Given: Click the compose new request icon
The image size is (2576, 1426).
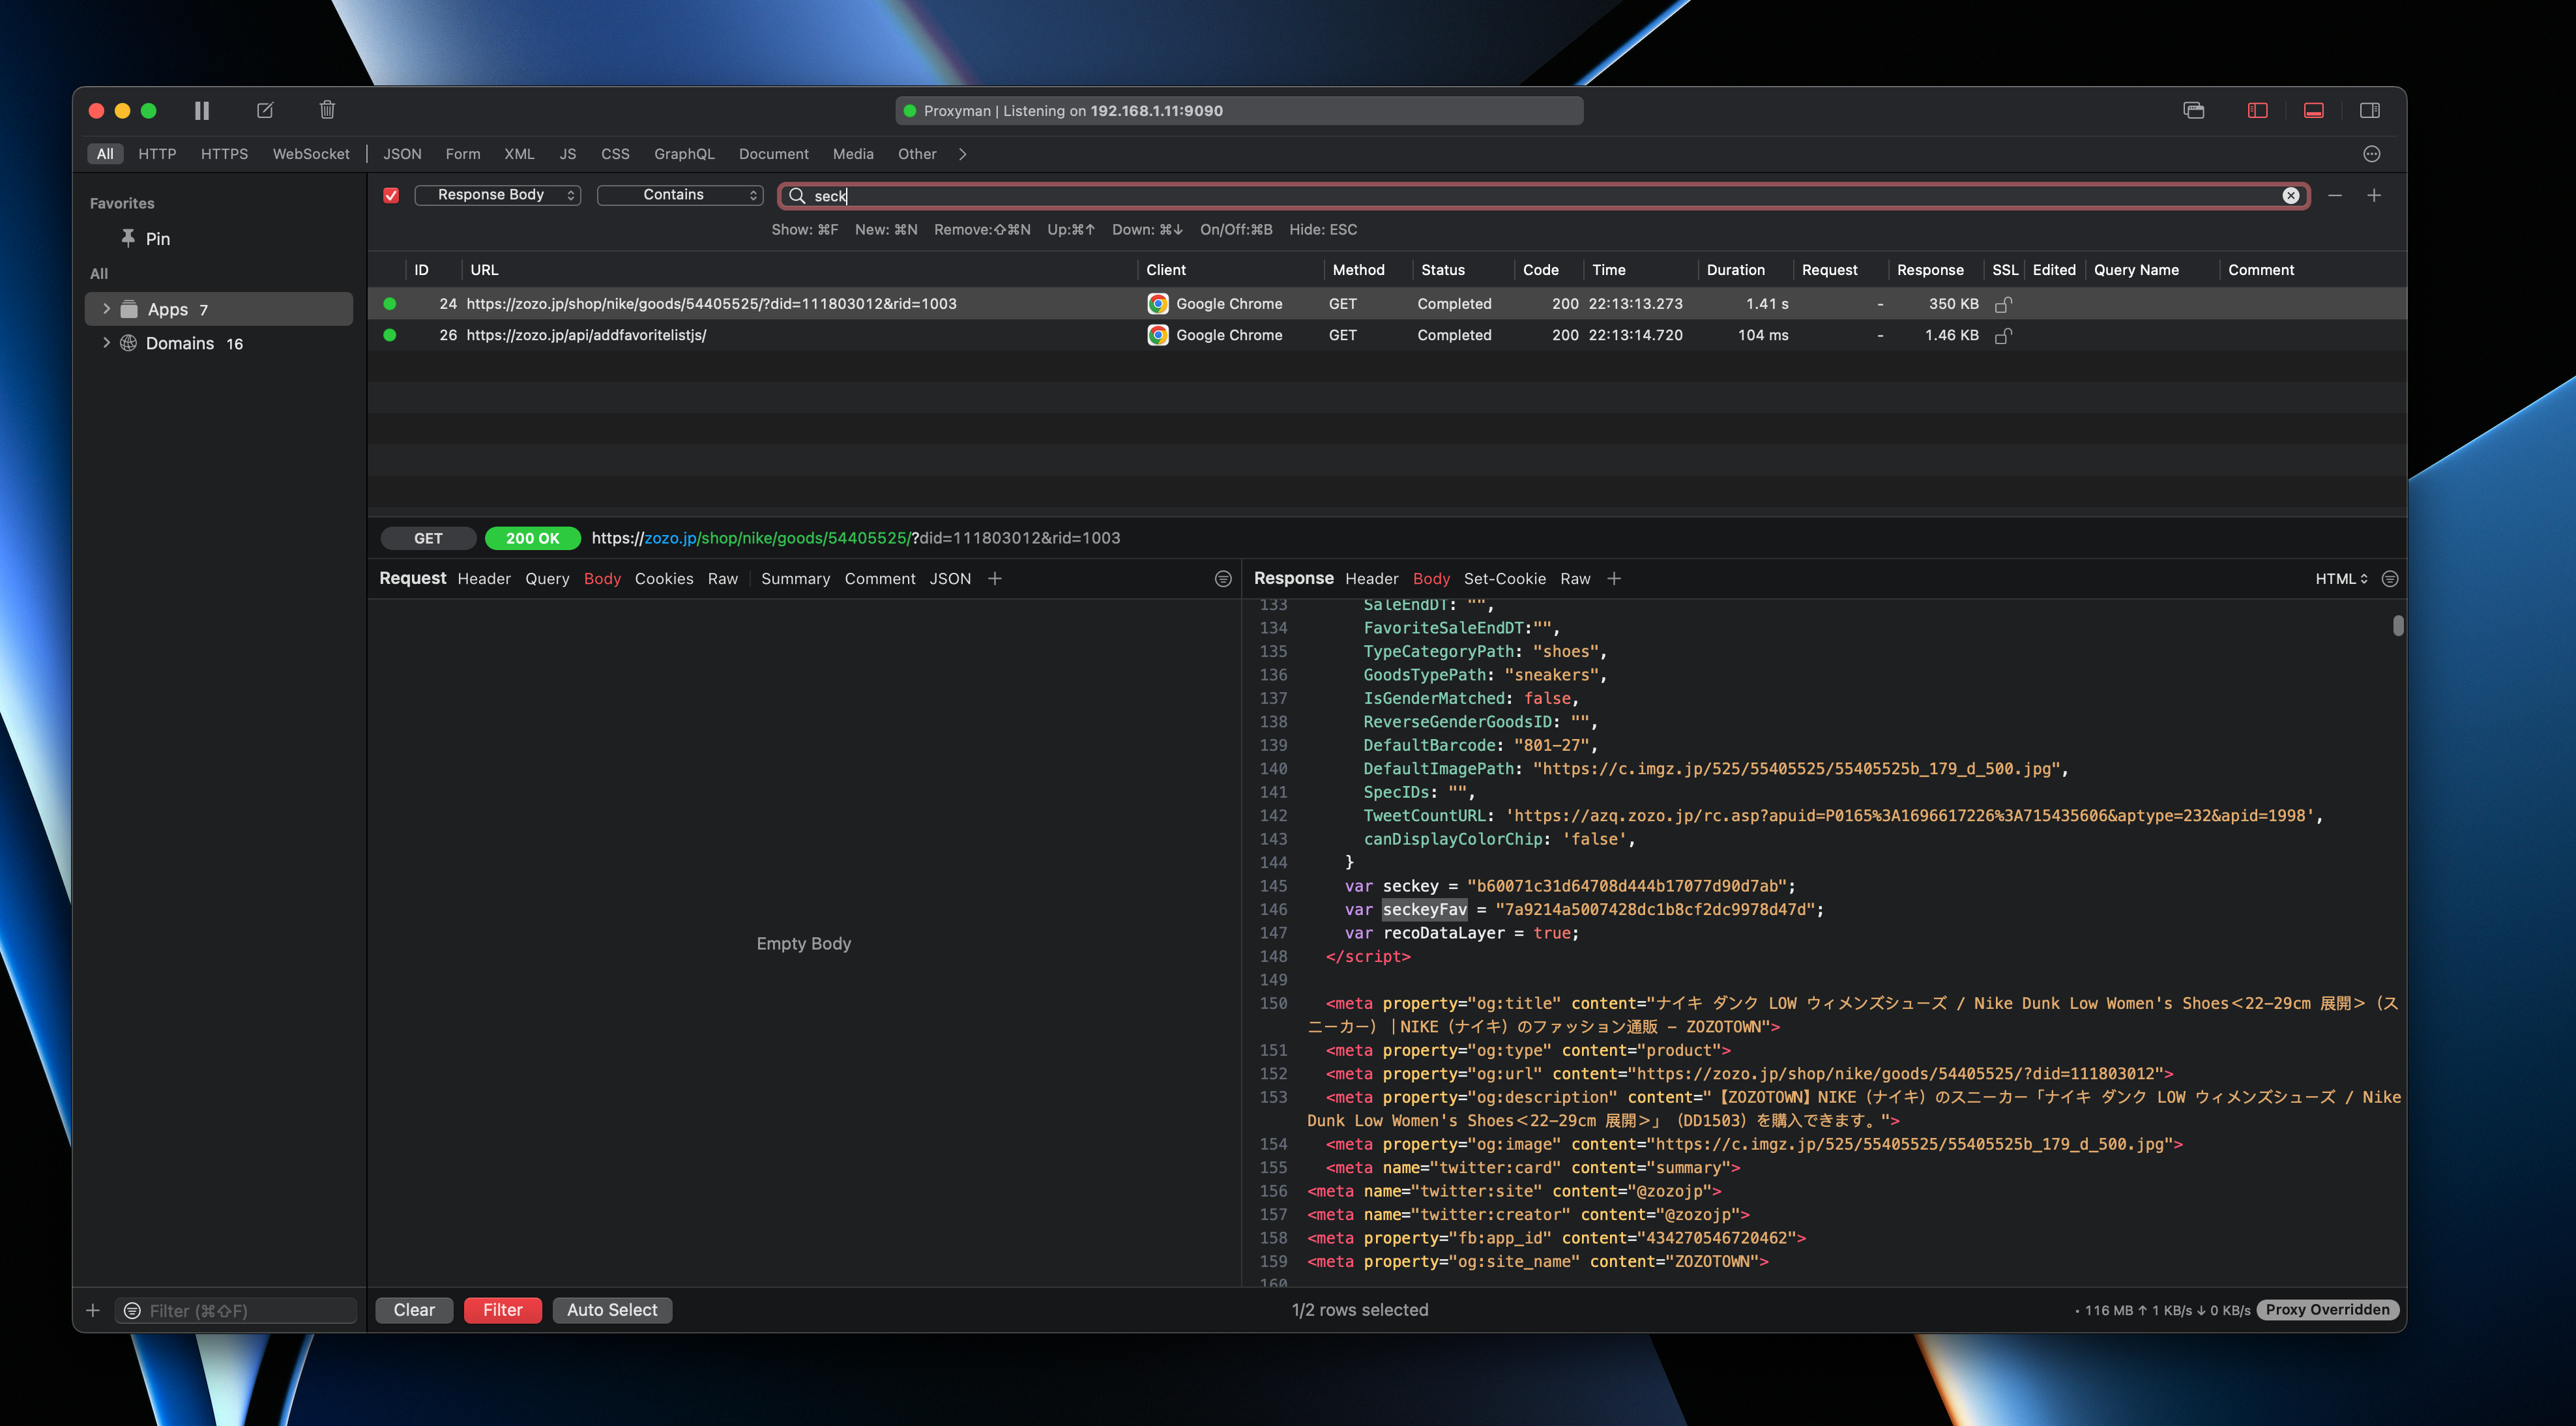Looking at the screenshot, I should coord(265,110).
